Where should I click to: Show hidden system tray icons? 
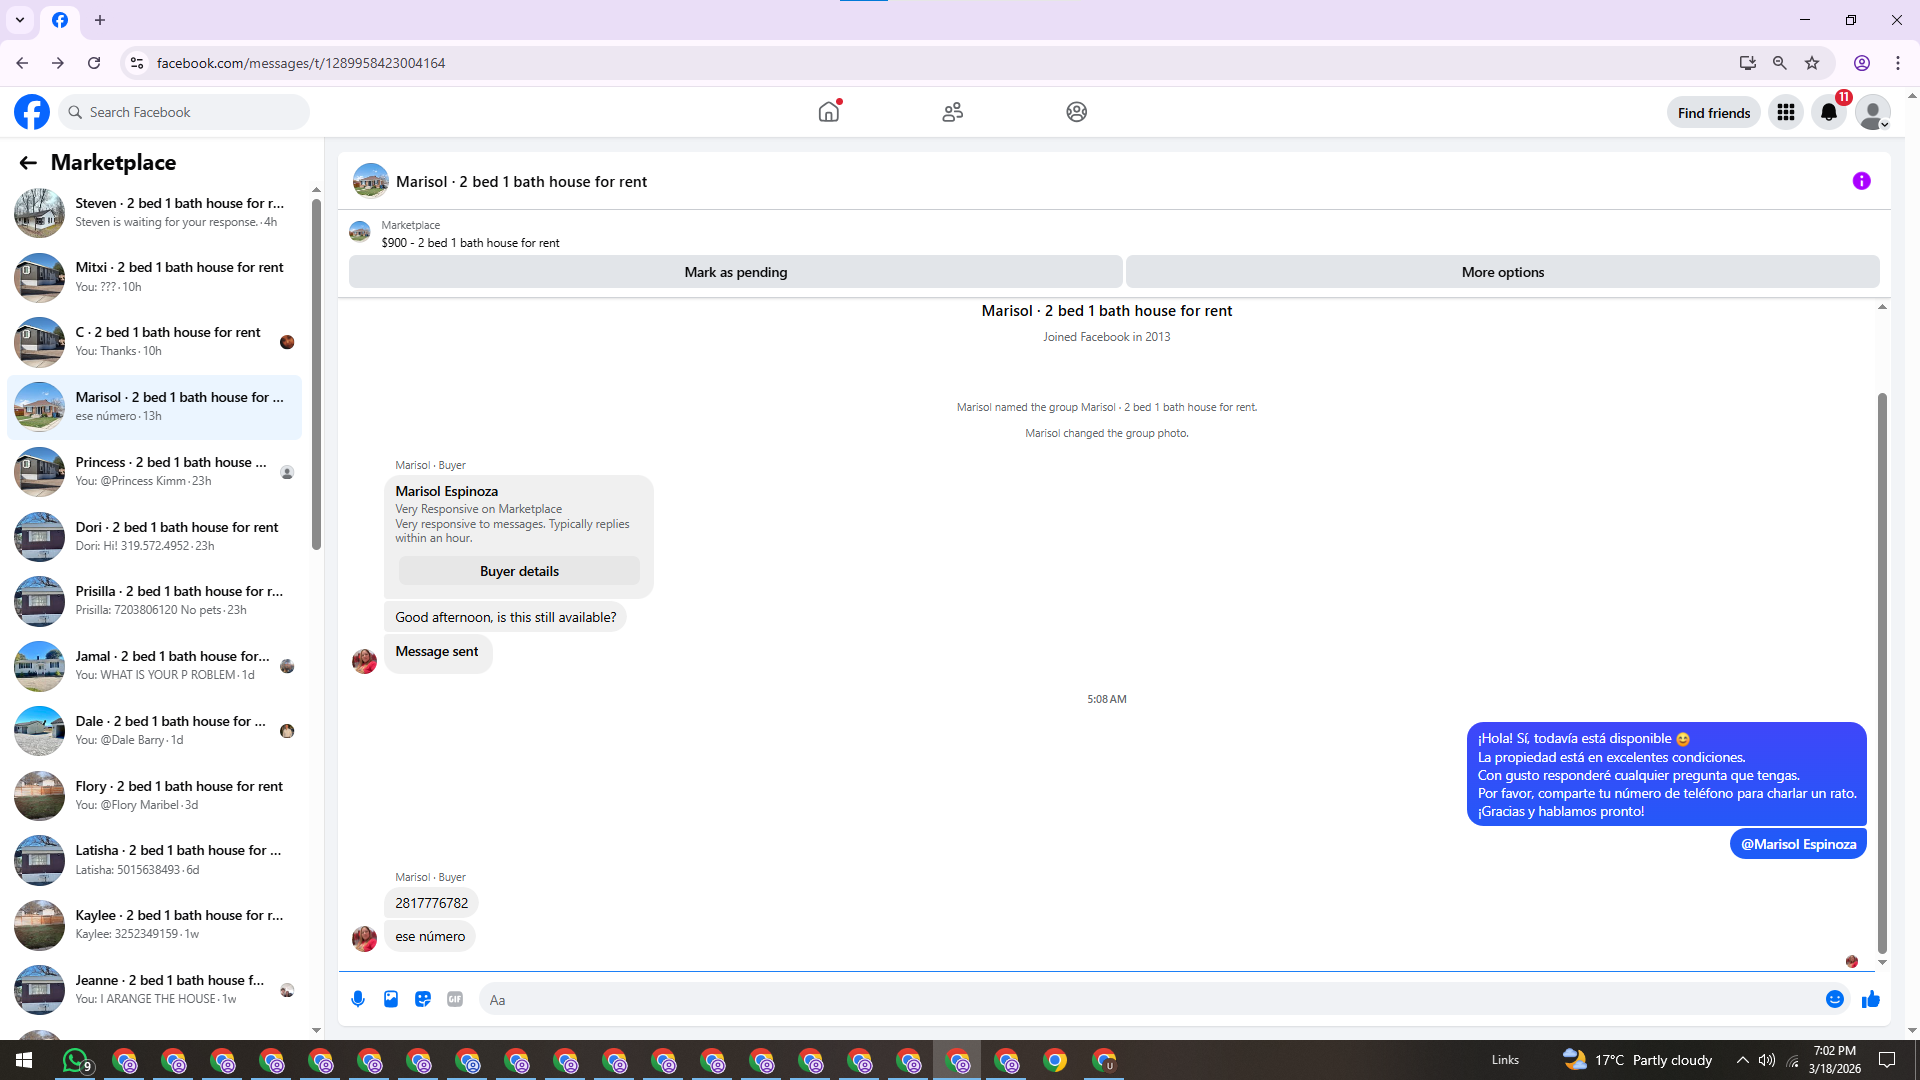(1742, 1060)
